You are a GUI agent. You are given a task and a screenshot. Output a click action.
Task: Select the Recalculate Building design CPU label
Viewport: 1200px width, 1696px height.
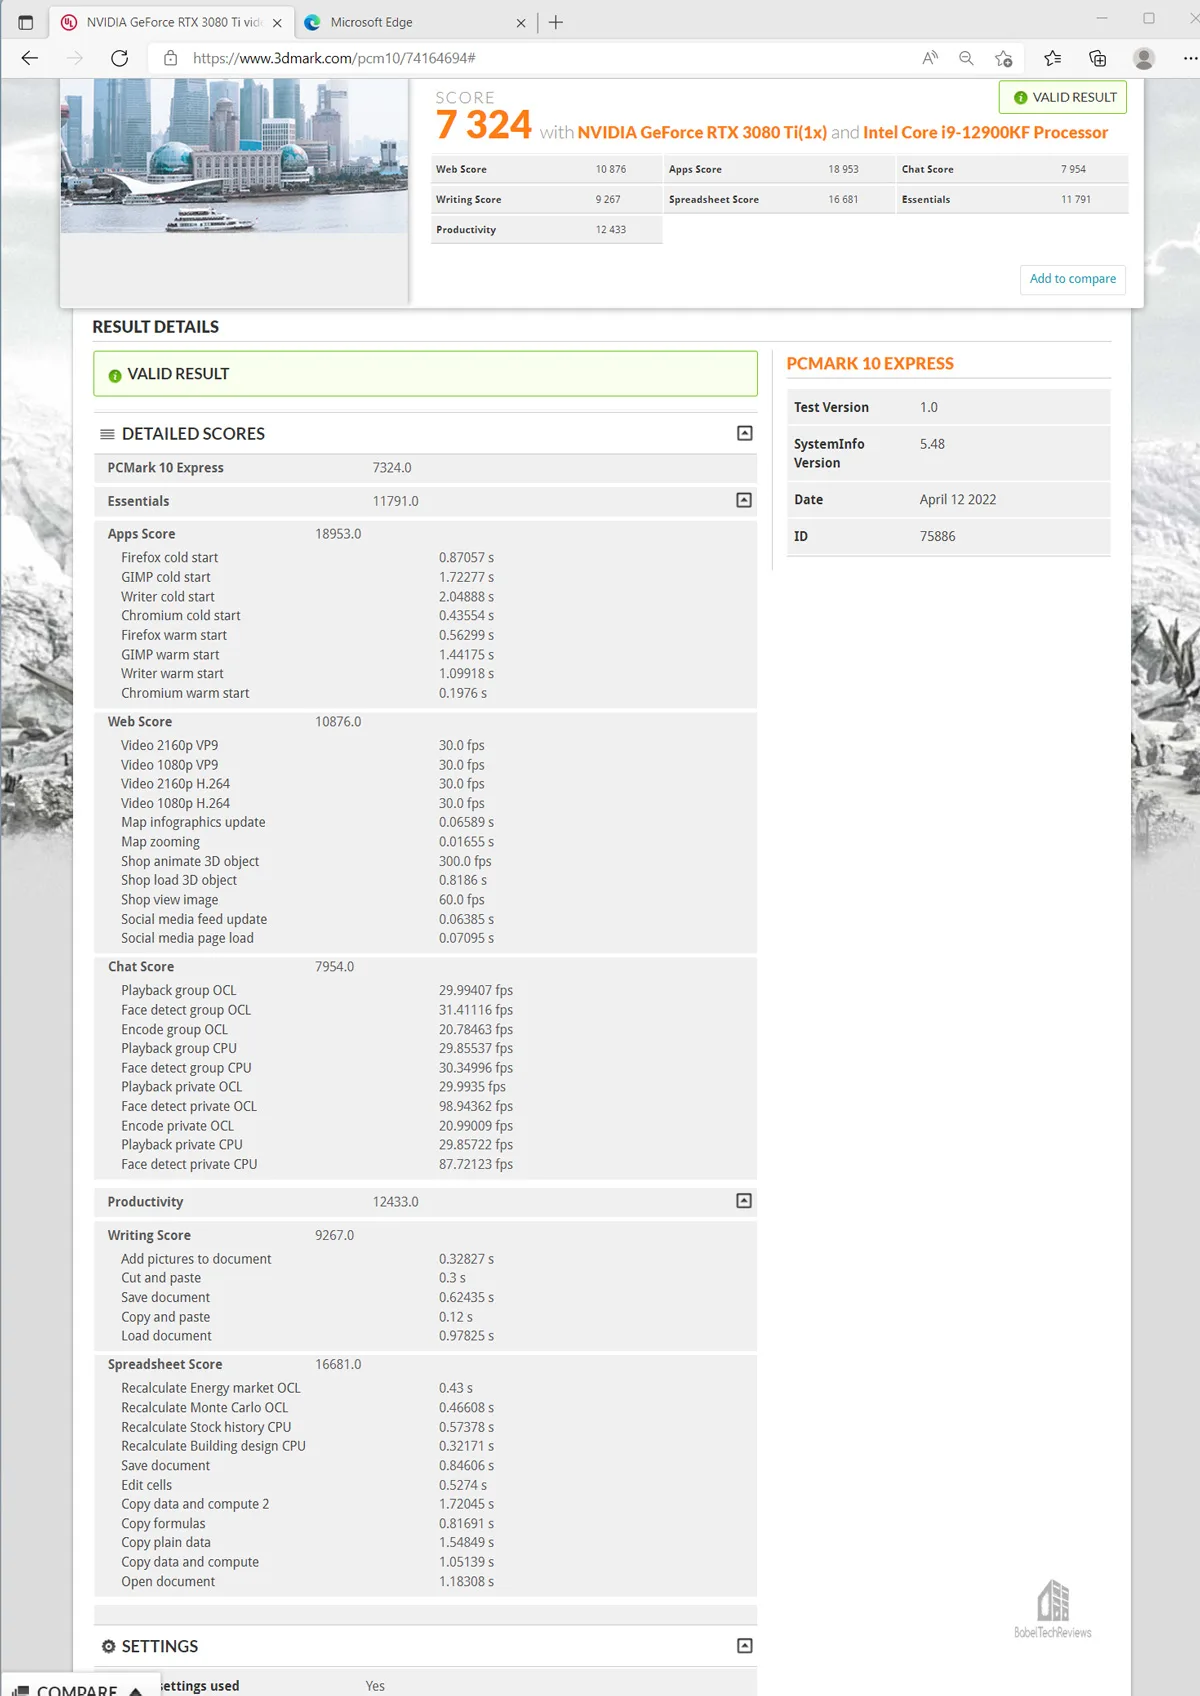pos(213,1446)
